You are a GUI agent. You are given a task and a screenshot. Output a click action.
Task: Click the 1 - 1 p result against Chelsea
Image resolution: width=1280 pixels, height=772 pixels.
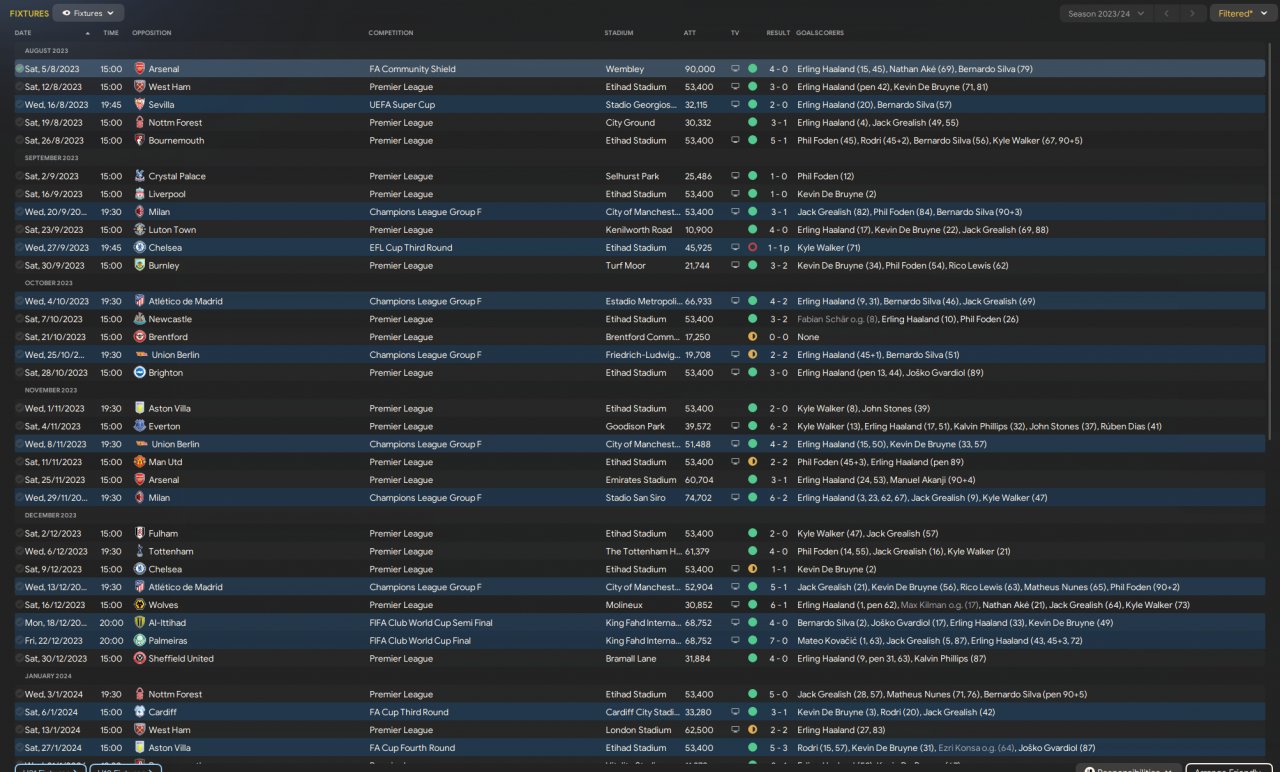[780, 248]
